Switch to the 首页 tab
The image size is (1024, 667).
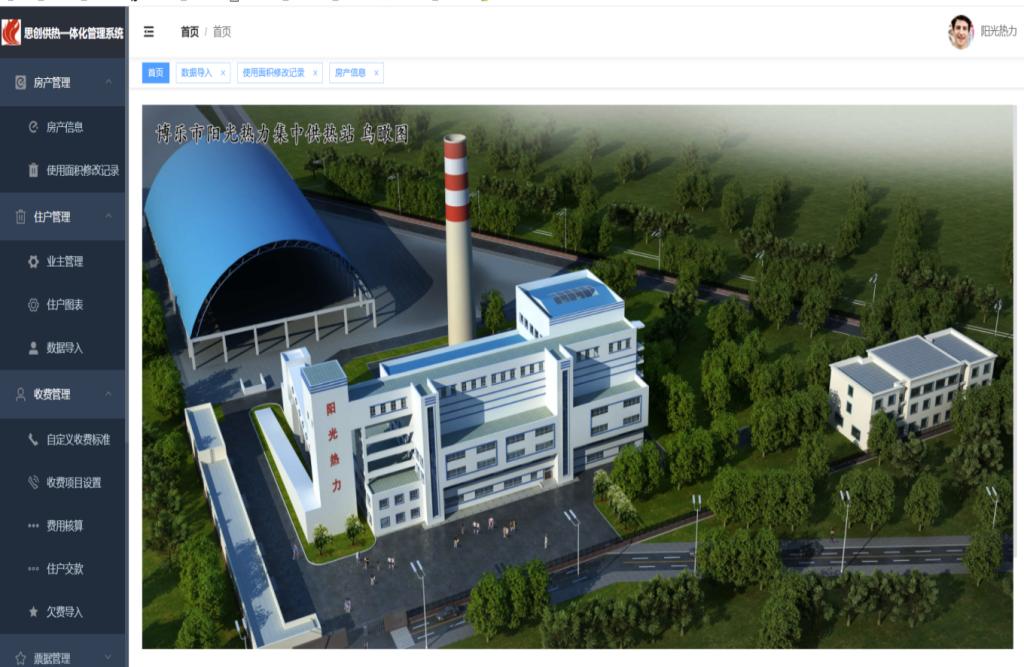coord(155,73)
